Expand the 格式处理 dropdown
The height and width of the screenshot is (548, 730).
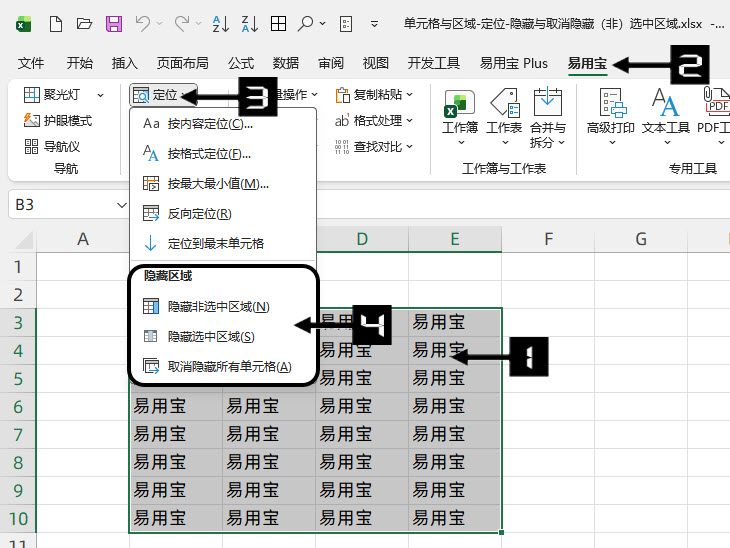[375, 121]
